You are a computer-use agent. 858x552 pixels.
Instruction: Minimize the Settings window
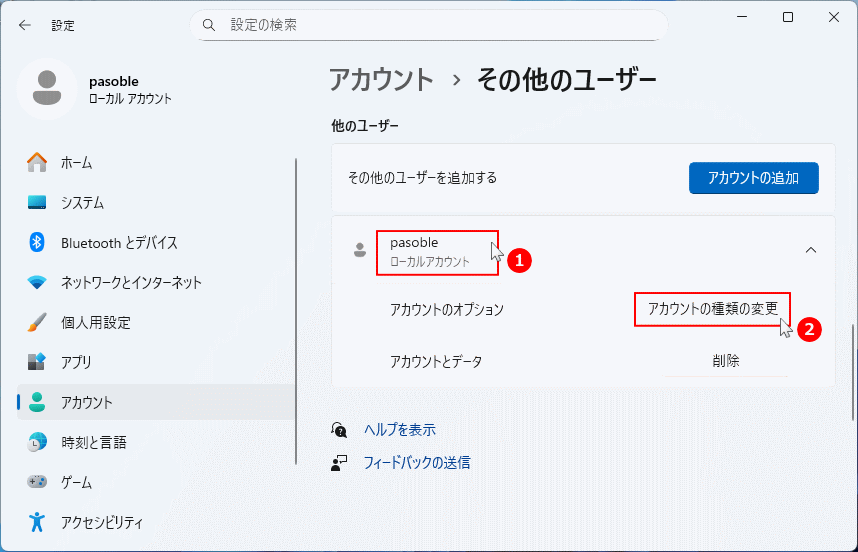[742, 17]
